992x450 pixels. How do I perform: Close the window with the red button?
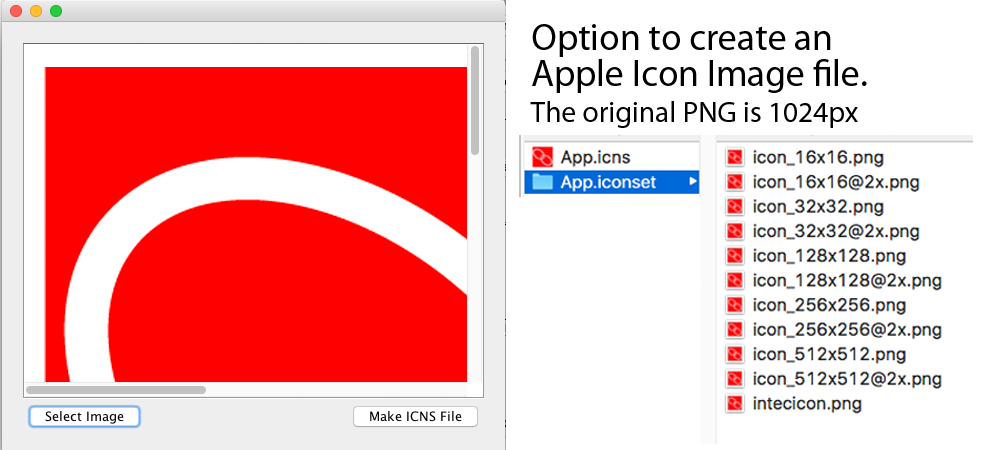point(16,11)
